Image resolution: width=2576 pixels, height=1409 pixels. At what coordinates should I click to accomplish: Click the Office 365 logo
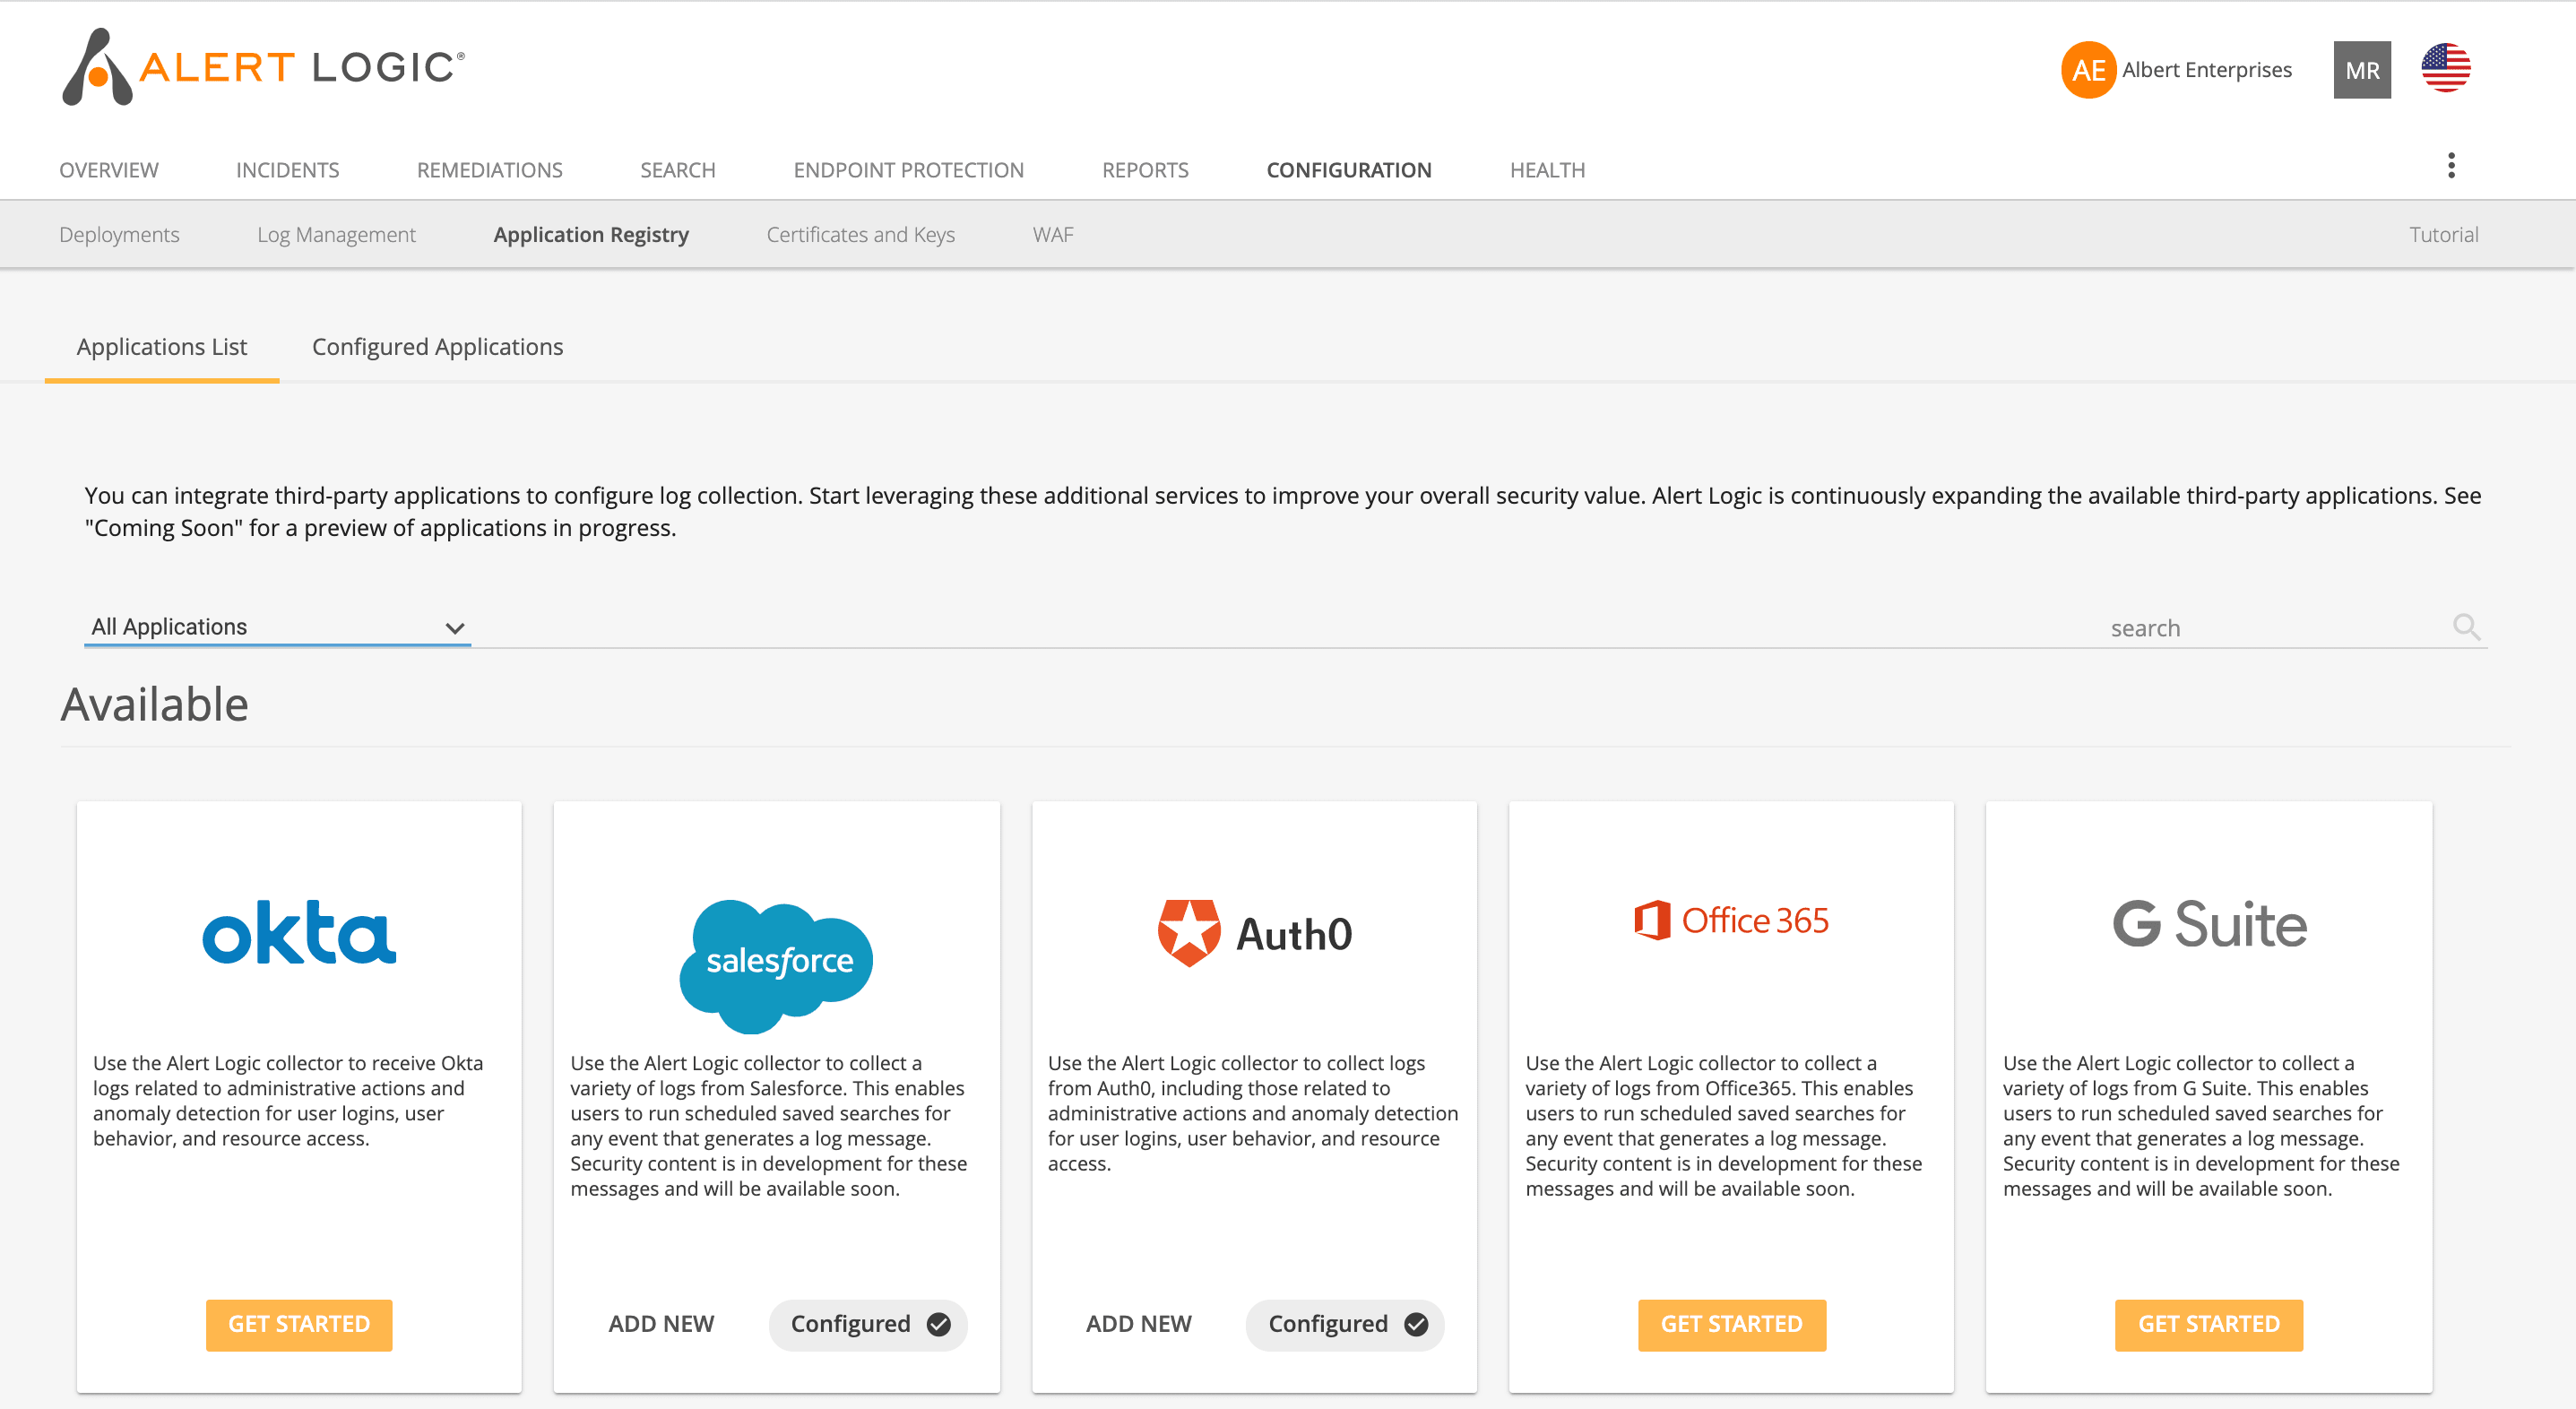(1731, 920)
